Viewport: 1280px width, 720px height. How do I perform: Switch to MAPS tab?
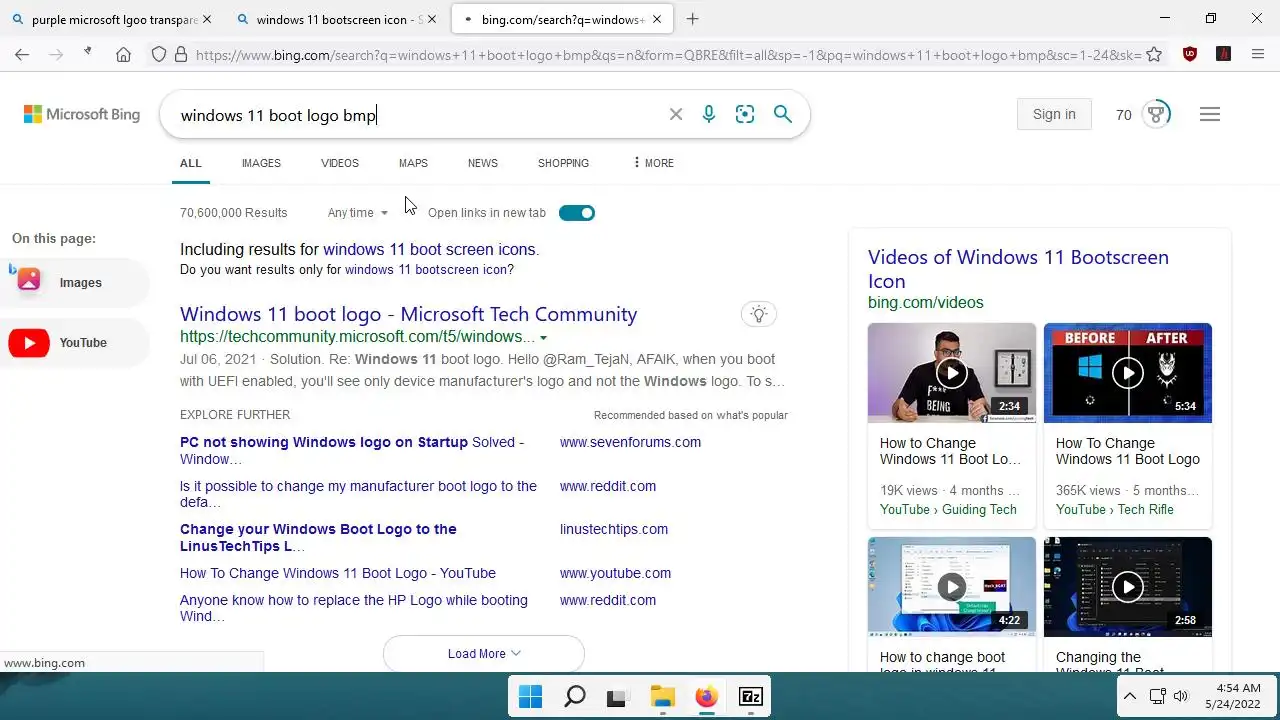tap(413, 163)
